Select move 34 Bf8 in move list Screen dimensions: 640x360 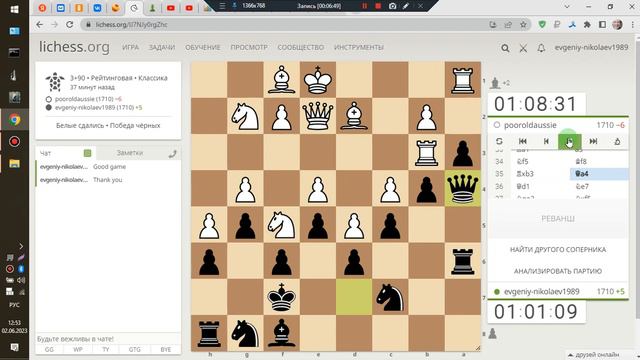click(x=599, y=161)
